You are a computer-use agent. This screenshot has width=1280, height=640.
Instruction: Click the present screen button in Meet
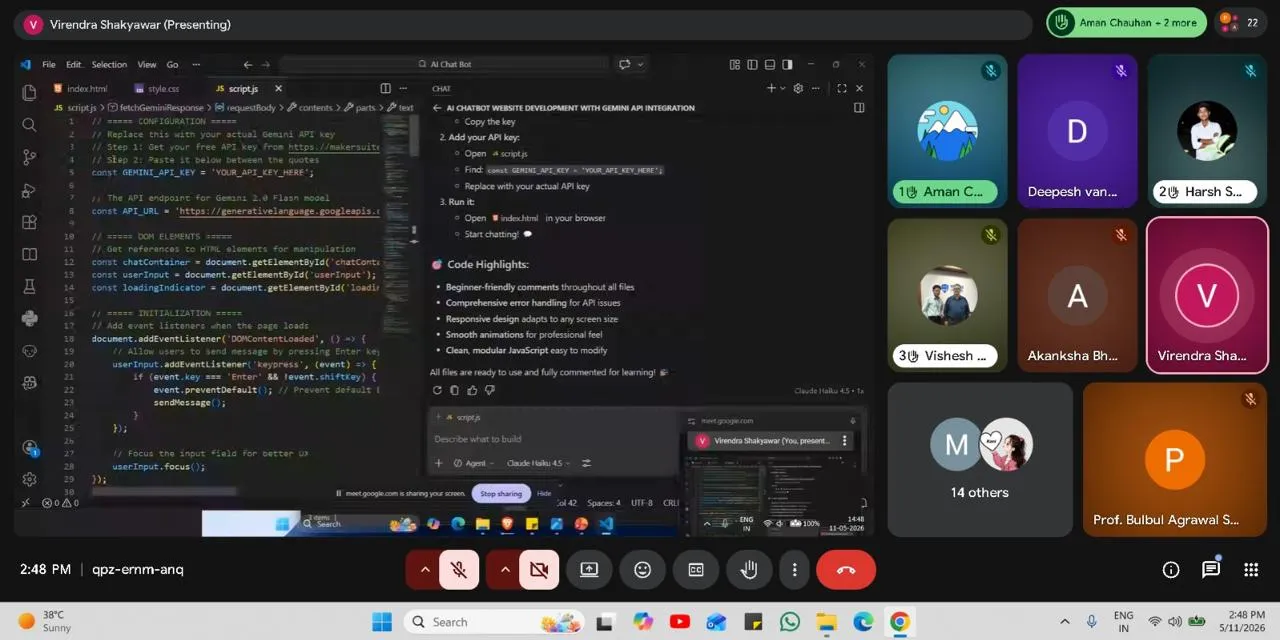[589, 570]
